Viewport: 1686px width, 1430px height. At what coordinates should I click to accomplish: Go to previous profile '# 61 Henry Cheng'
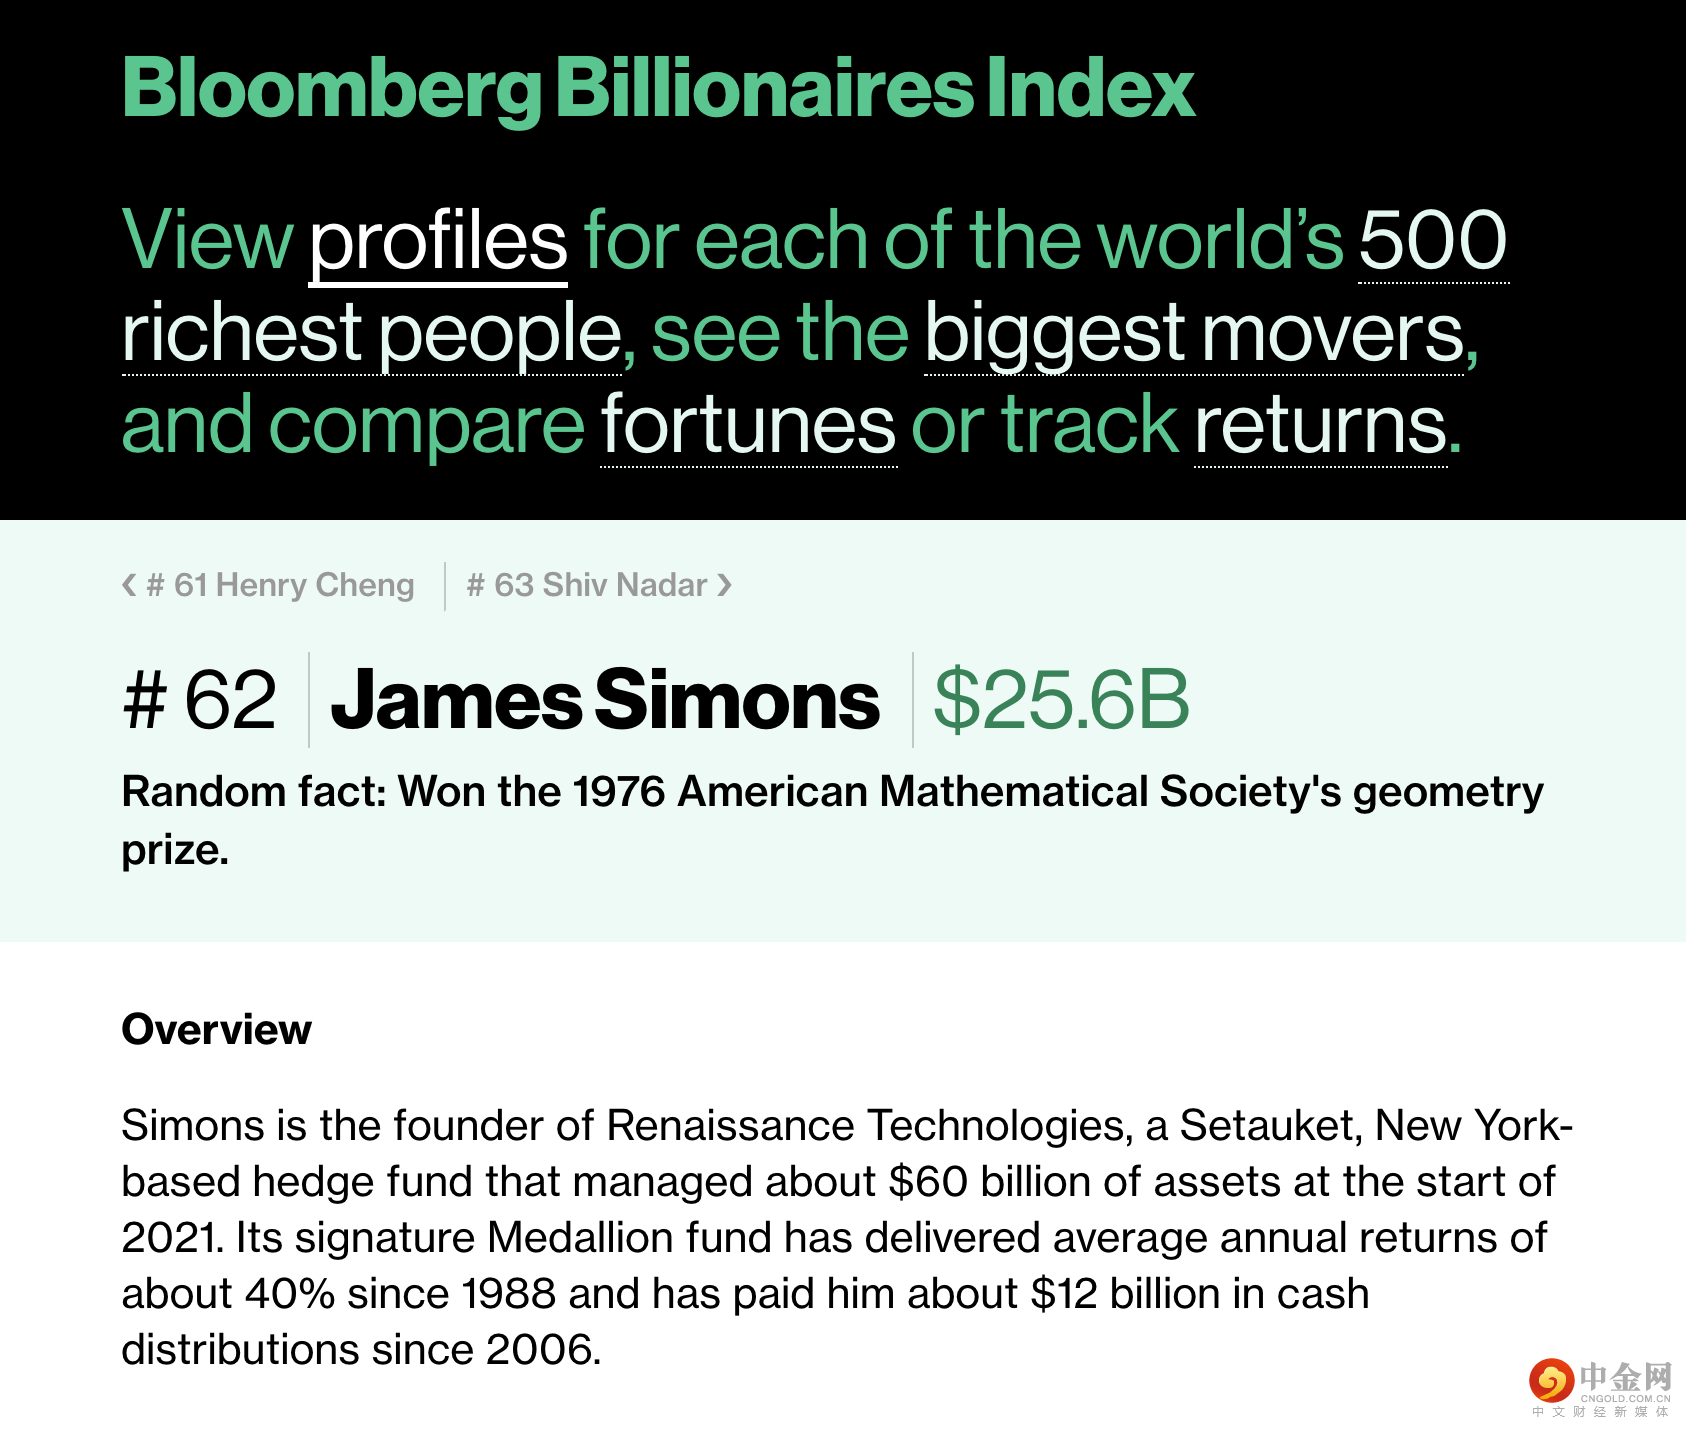click(280, 585)
